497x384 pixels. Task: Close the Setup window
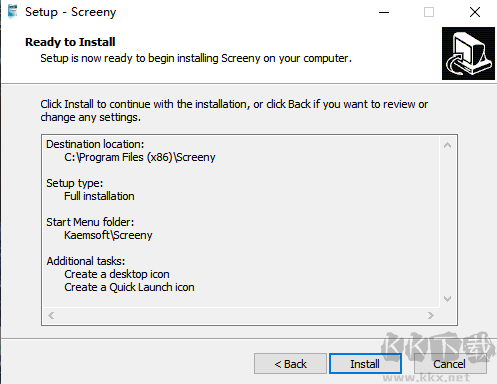[x=475, y=12]
